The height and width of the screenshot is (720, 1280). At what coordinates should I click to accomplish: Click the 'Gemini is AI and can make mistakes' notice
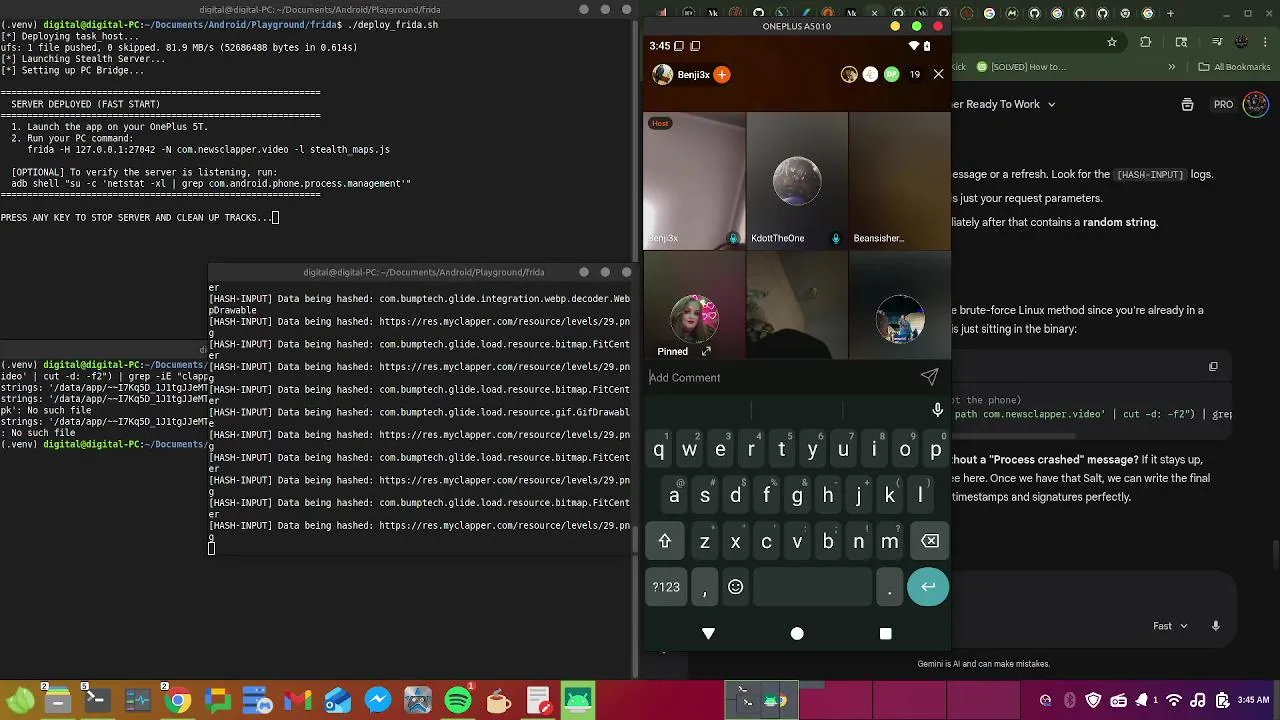pyautogui.click(x=984, y=664)
